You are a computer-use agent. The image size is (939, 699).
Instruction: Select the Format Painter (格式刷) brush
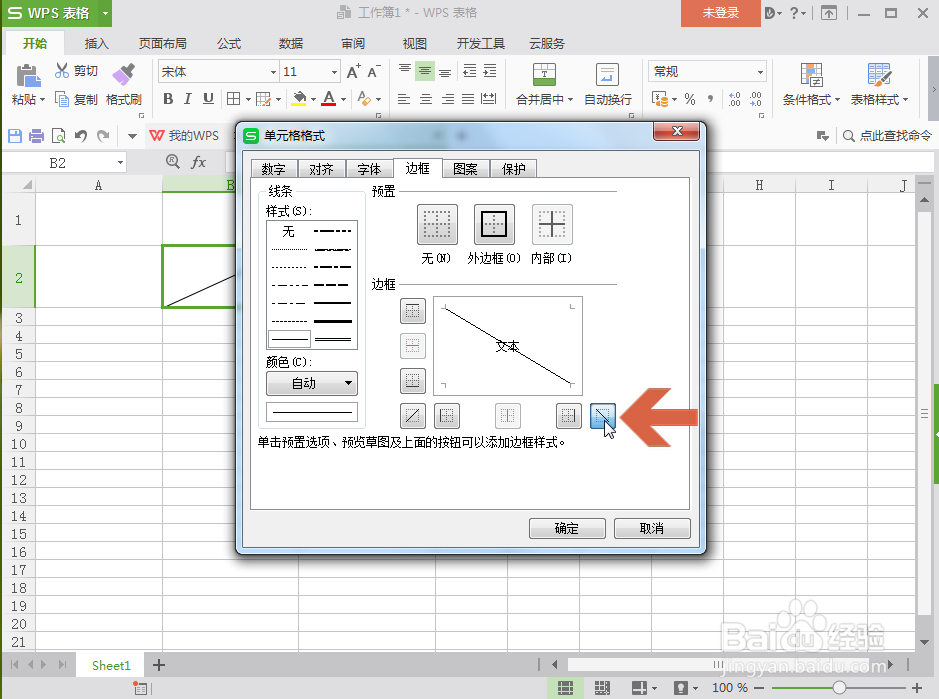pyautogui.click(x=123, y=74)
